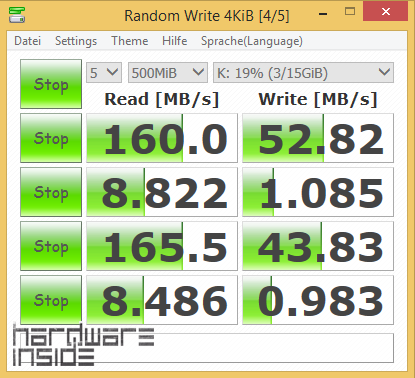Click the 0.983 write speed value

pos(318,300)
